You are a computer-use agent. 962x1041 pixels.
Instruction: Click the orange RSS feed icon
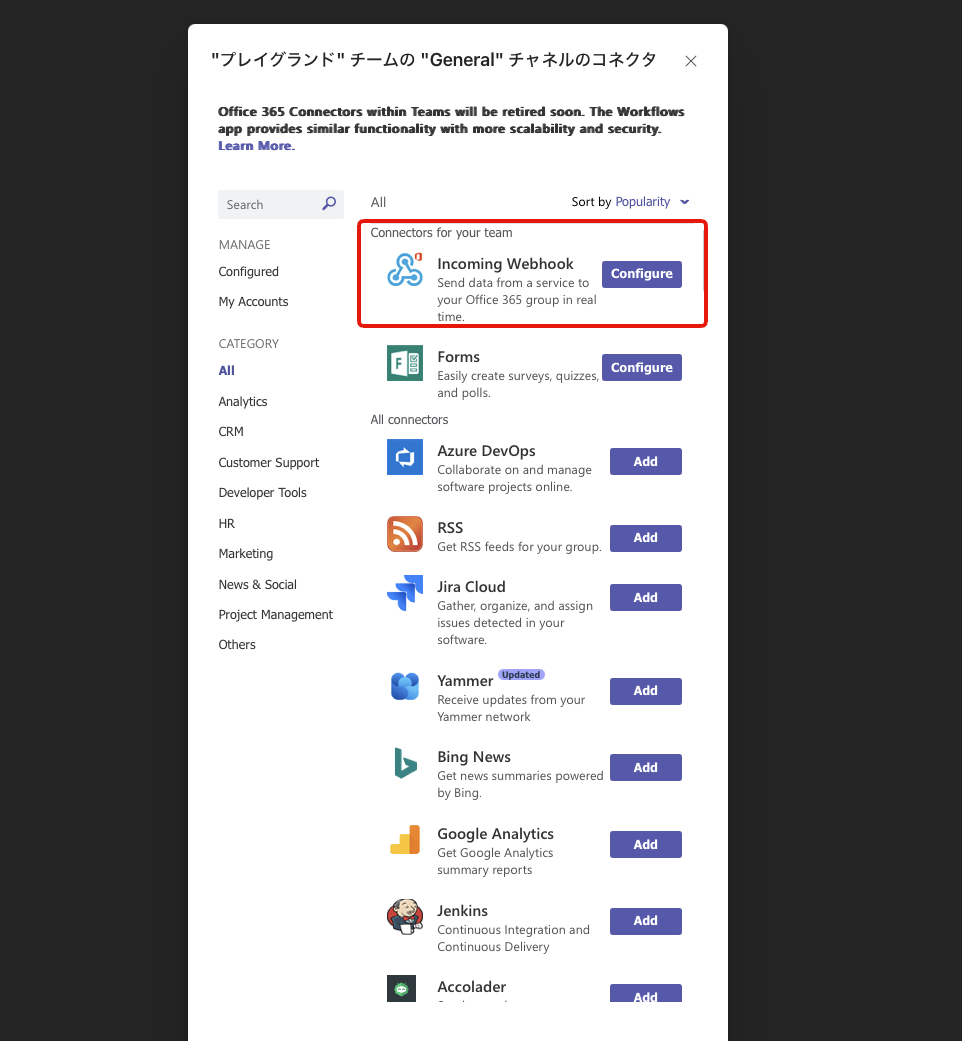pos(405,534)
